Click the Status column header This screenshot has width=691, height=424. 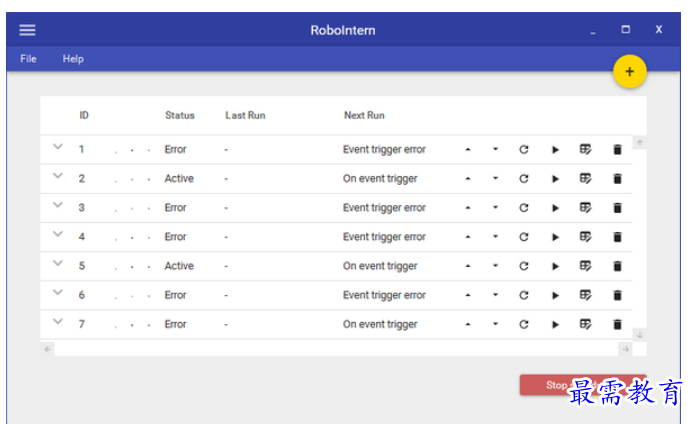(x=180, y=115)
